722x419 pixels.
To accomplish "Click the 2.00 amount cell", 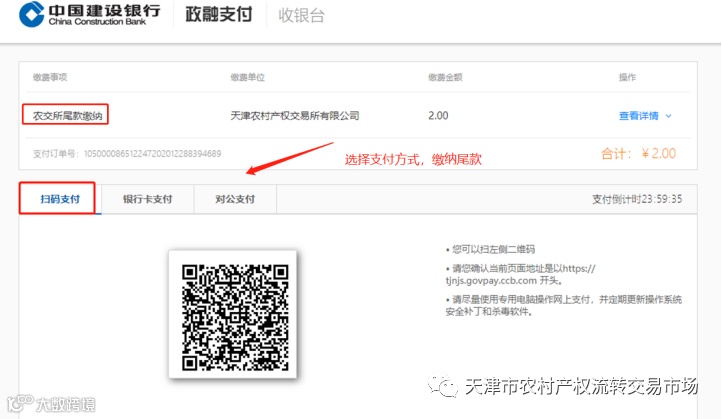I will point(438,116).
